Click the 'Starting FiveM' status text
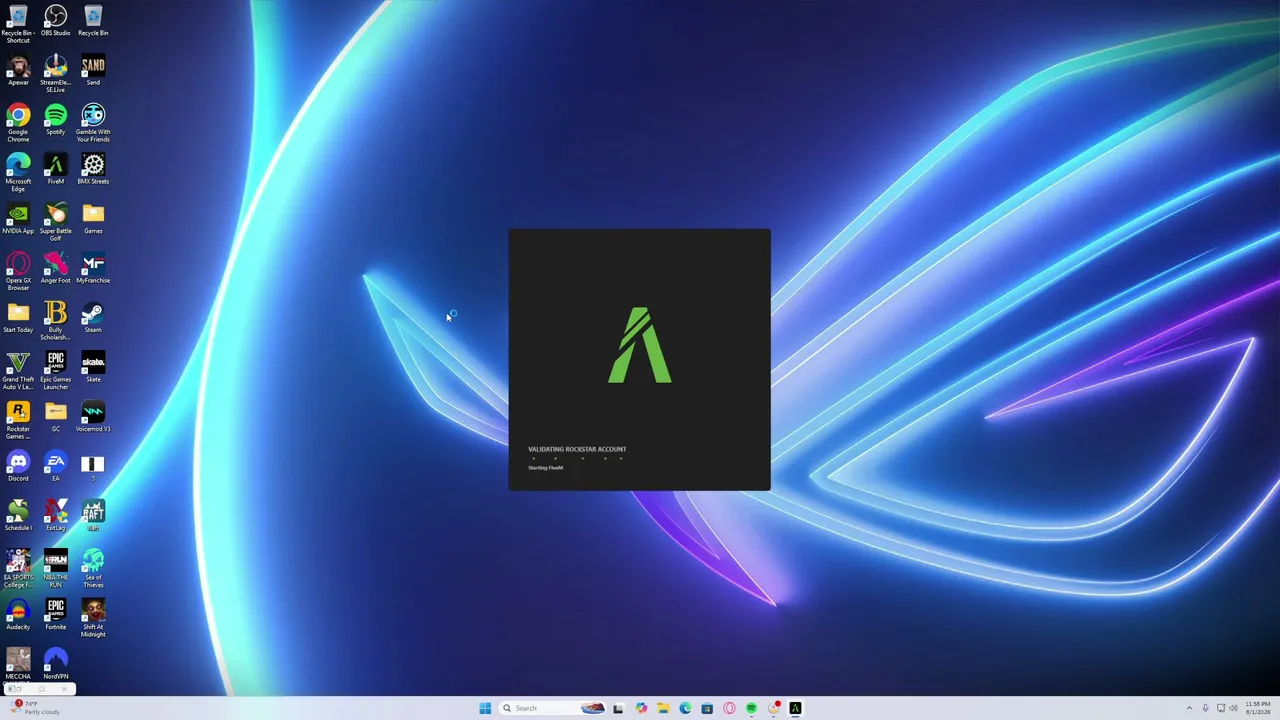Image resolution: width=1280 pixels, height=720 pixels. tap(545, 467)
